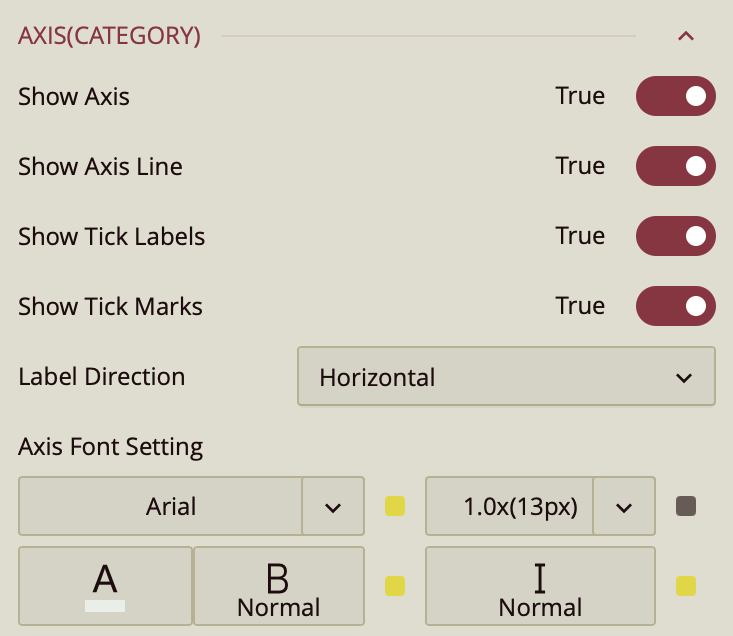This screenshot has height=636, width=733.
Task: Click the Arial font name field
Action: click(x=161, y=506)
